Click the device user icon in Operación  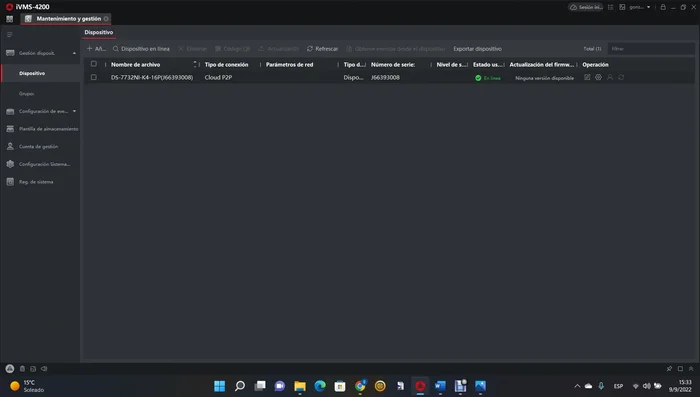pyautogui.click(x=610, y=77)
